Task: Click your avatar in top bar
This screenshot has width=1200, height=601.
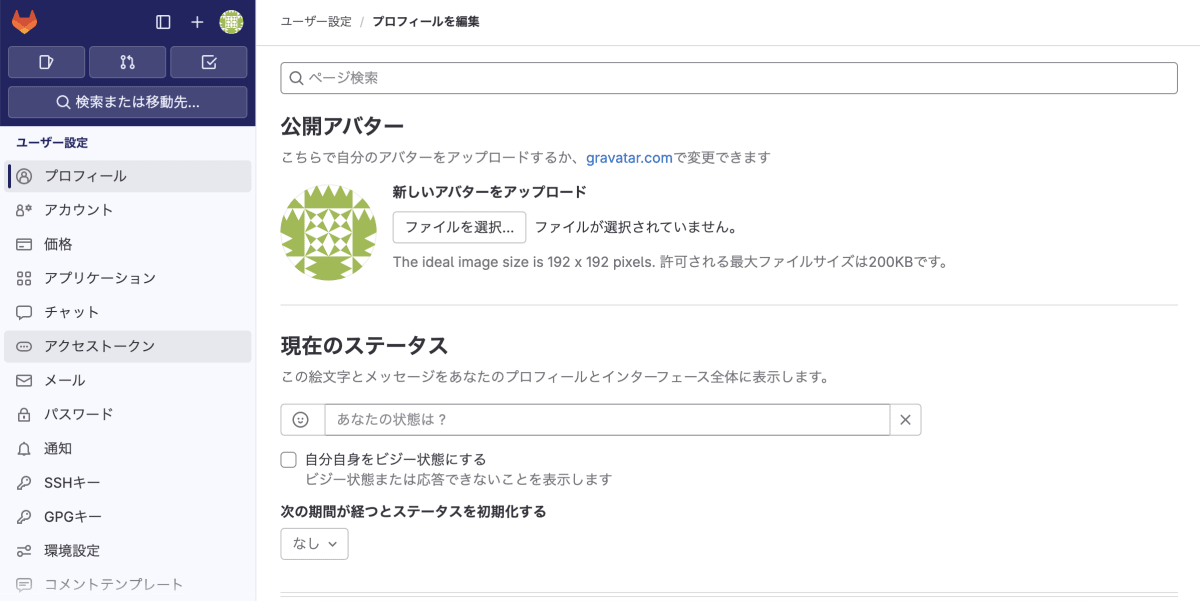Action: click(x=231, y=21)
